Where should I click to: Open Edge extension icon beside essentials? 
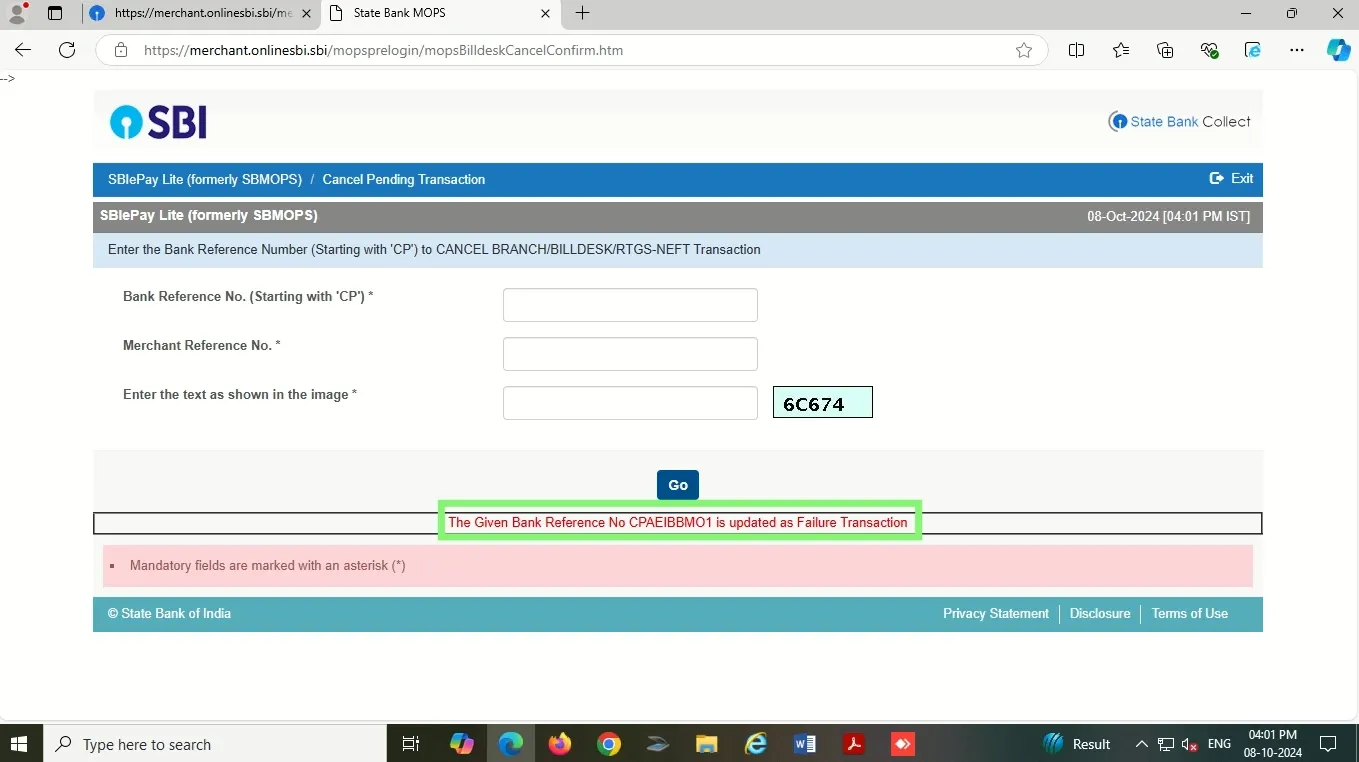[x=1253, y=50]
